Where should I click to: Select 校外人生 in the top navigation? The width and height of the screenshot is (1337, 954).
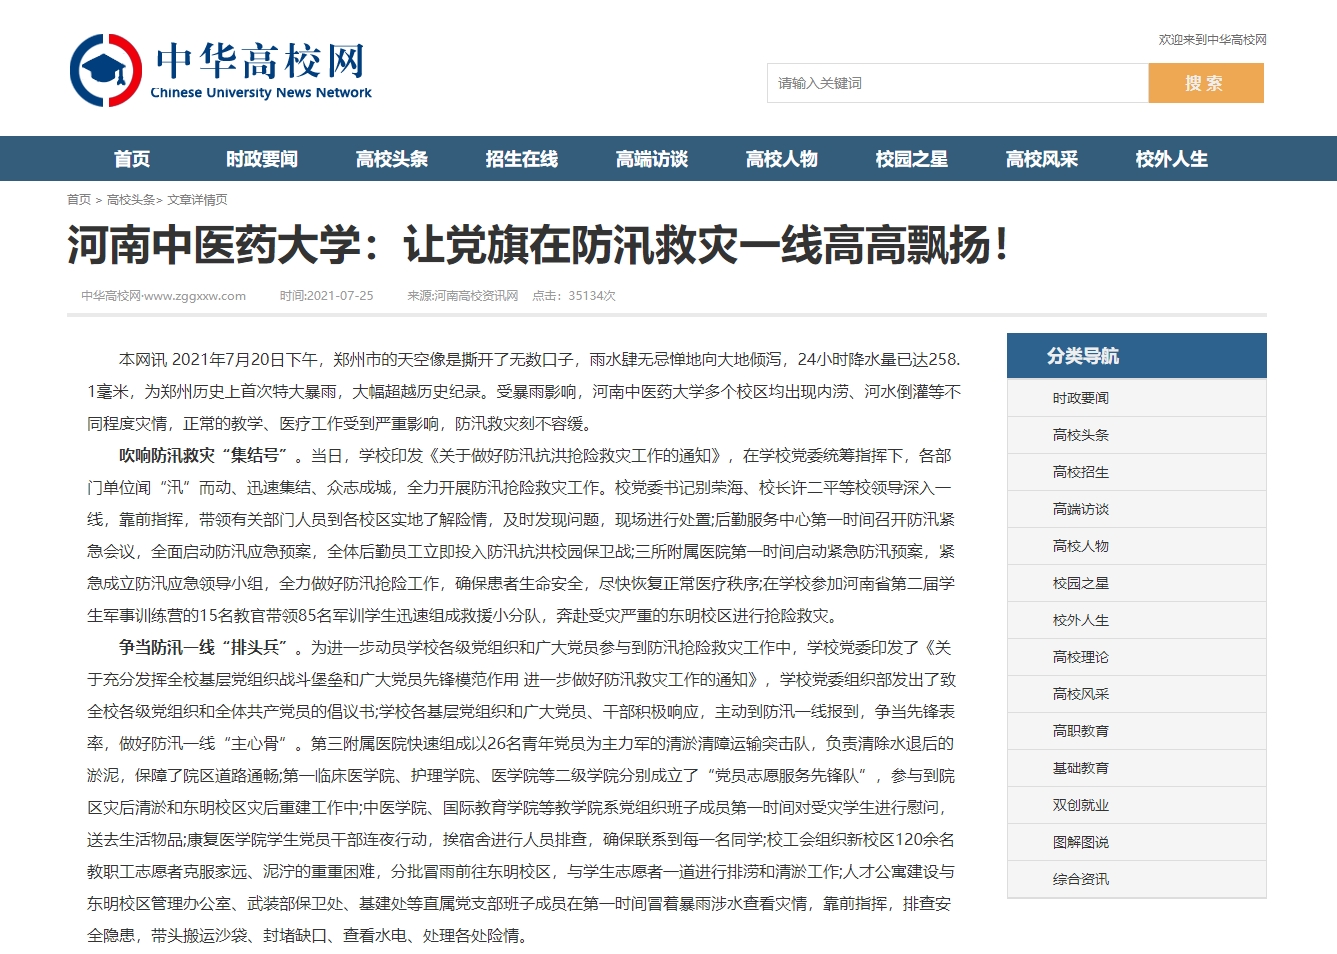click(1172, 159)
